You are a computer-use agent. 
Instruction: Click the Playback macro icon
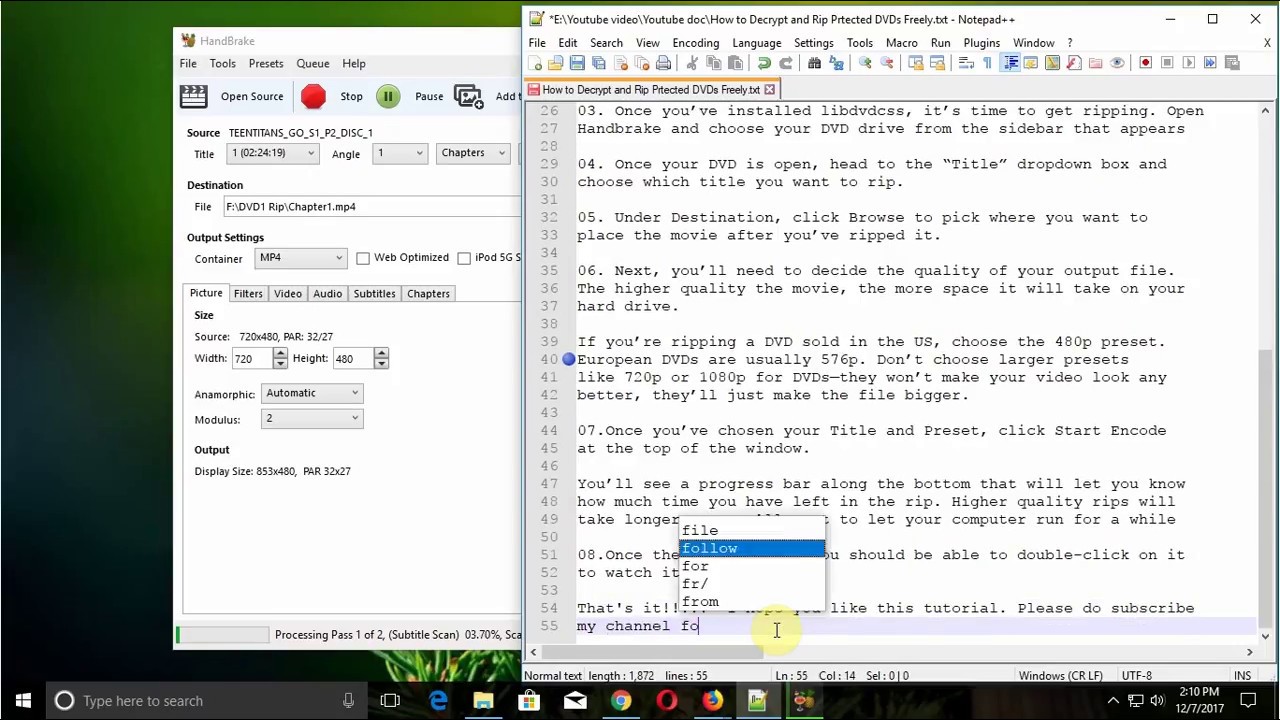(1188, 63)
